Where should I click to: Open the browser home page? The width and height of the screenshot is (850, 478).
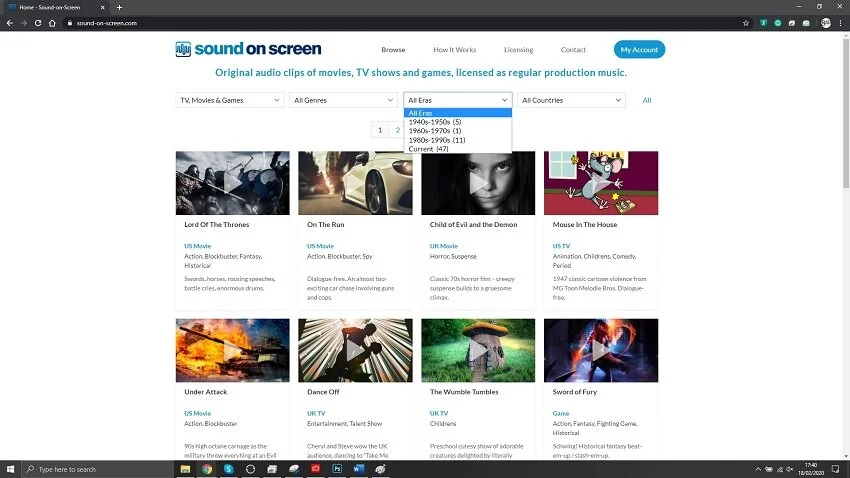pyautogui.click(x=52, y=23)
